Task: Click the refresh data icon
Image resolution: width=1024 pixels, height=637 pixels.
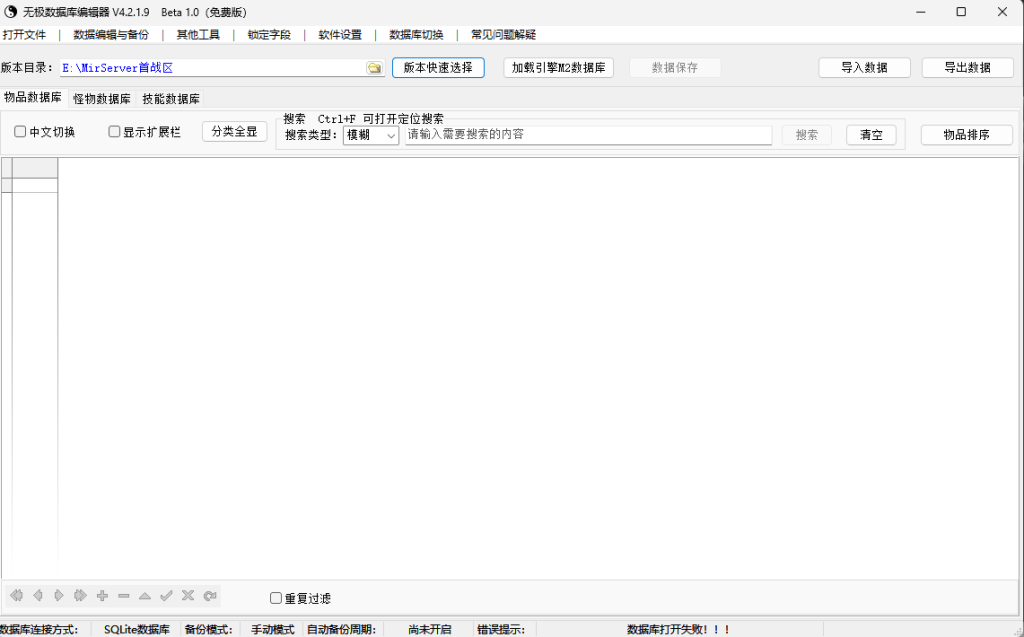Action: click(209, 596)
